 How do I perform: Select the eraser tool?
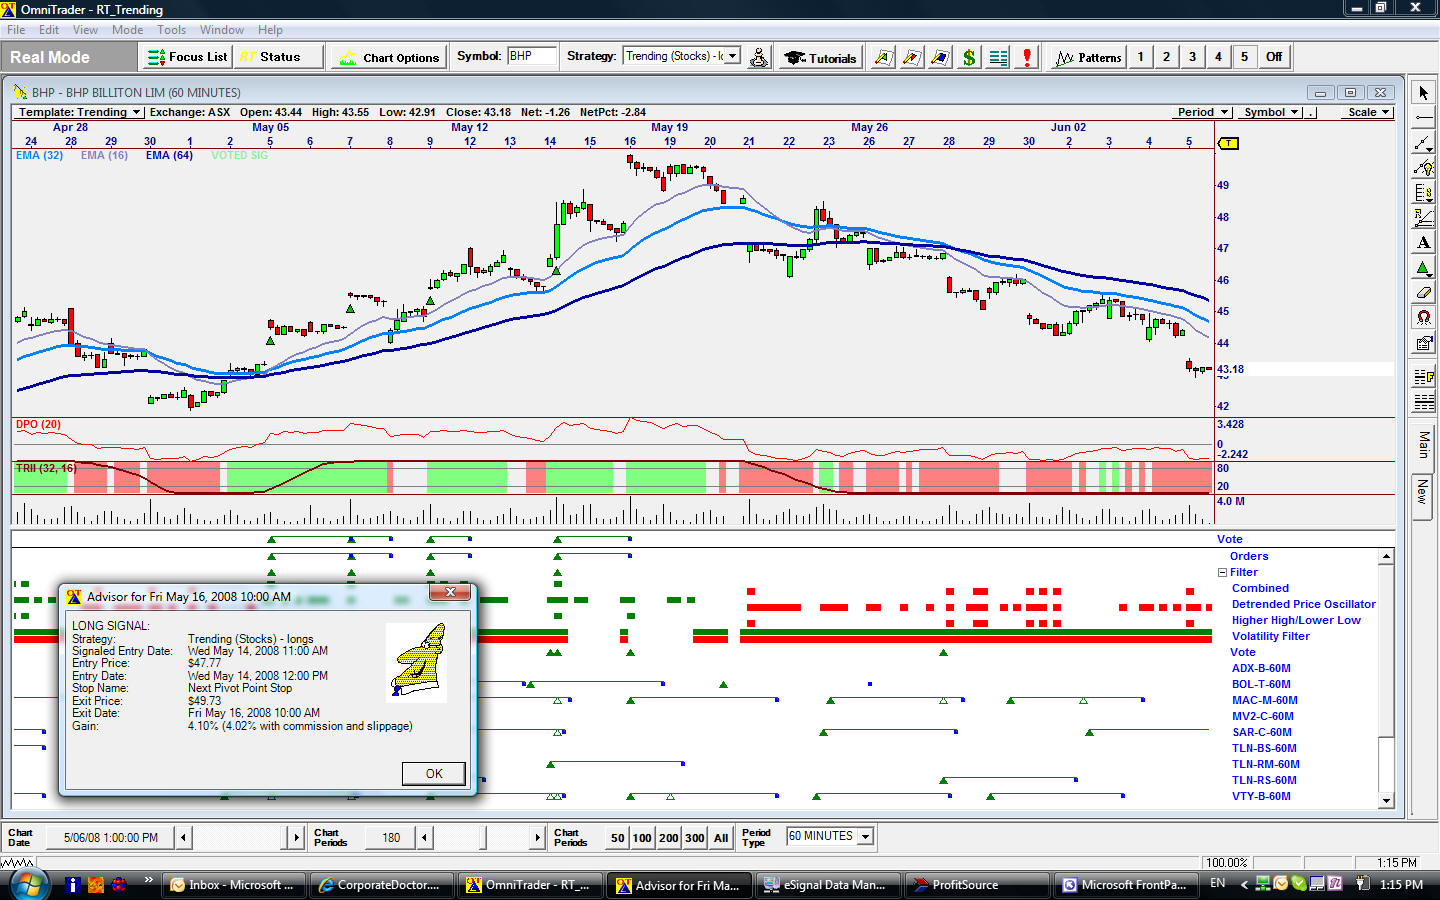(1423, 293)
